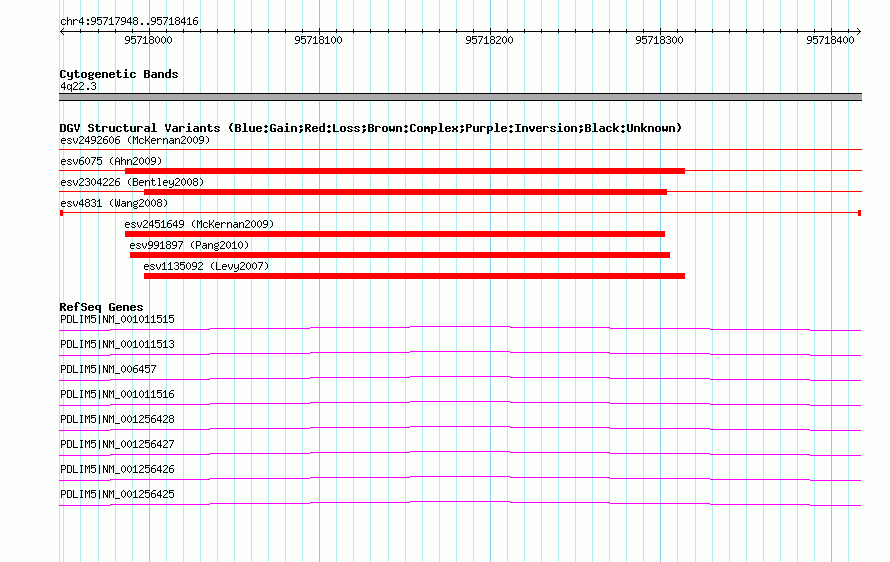
Task: Select ruler position 95718100
Action: coord(318,40)
